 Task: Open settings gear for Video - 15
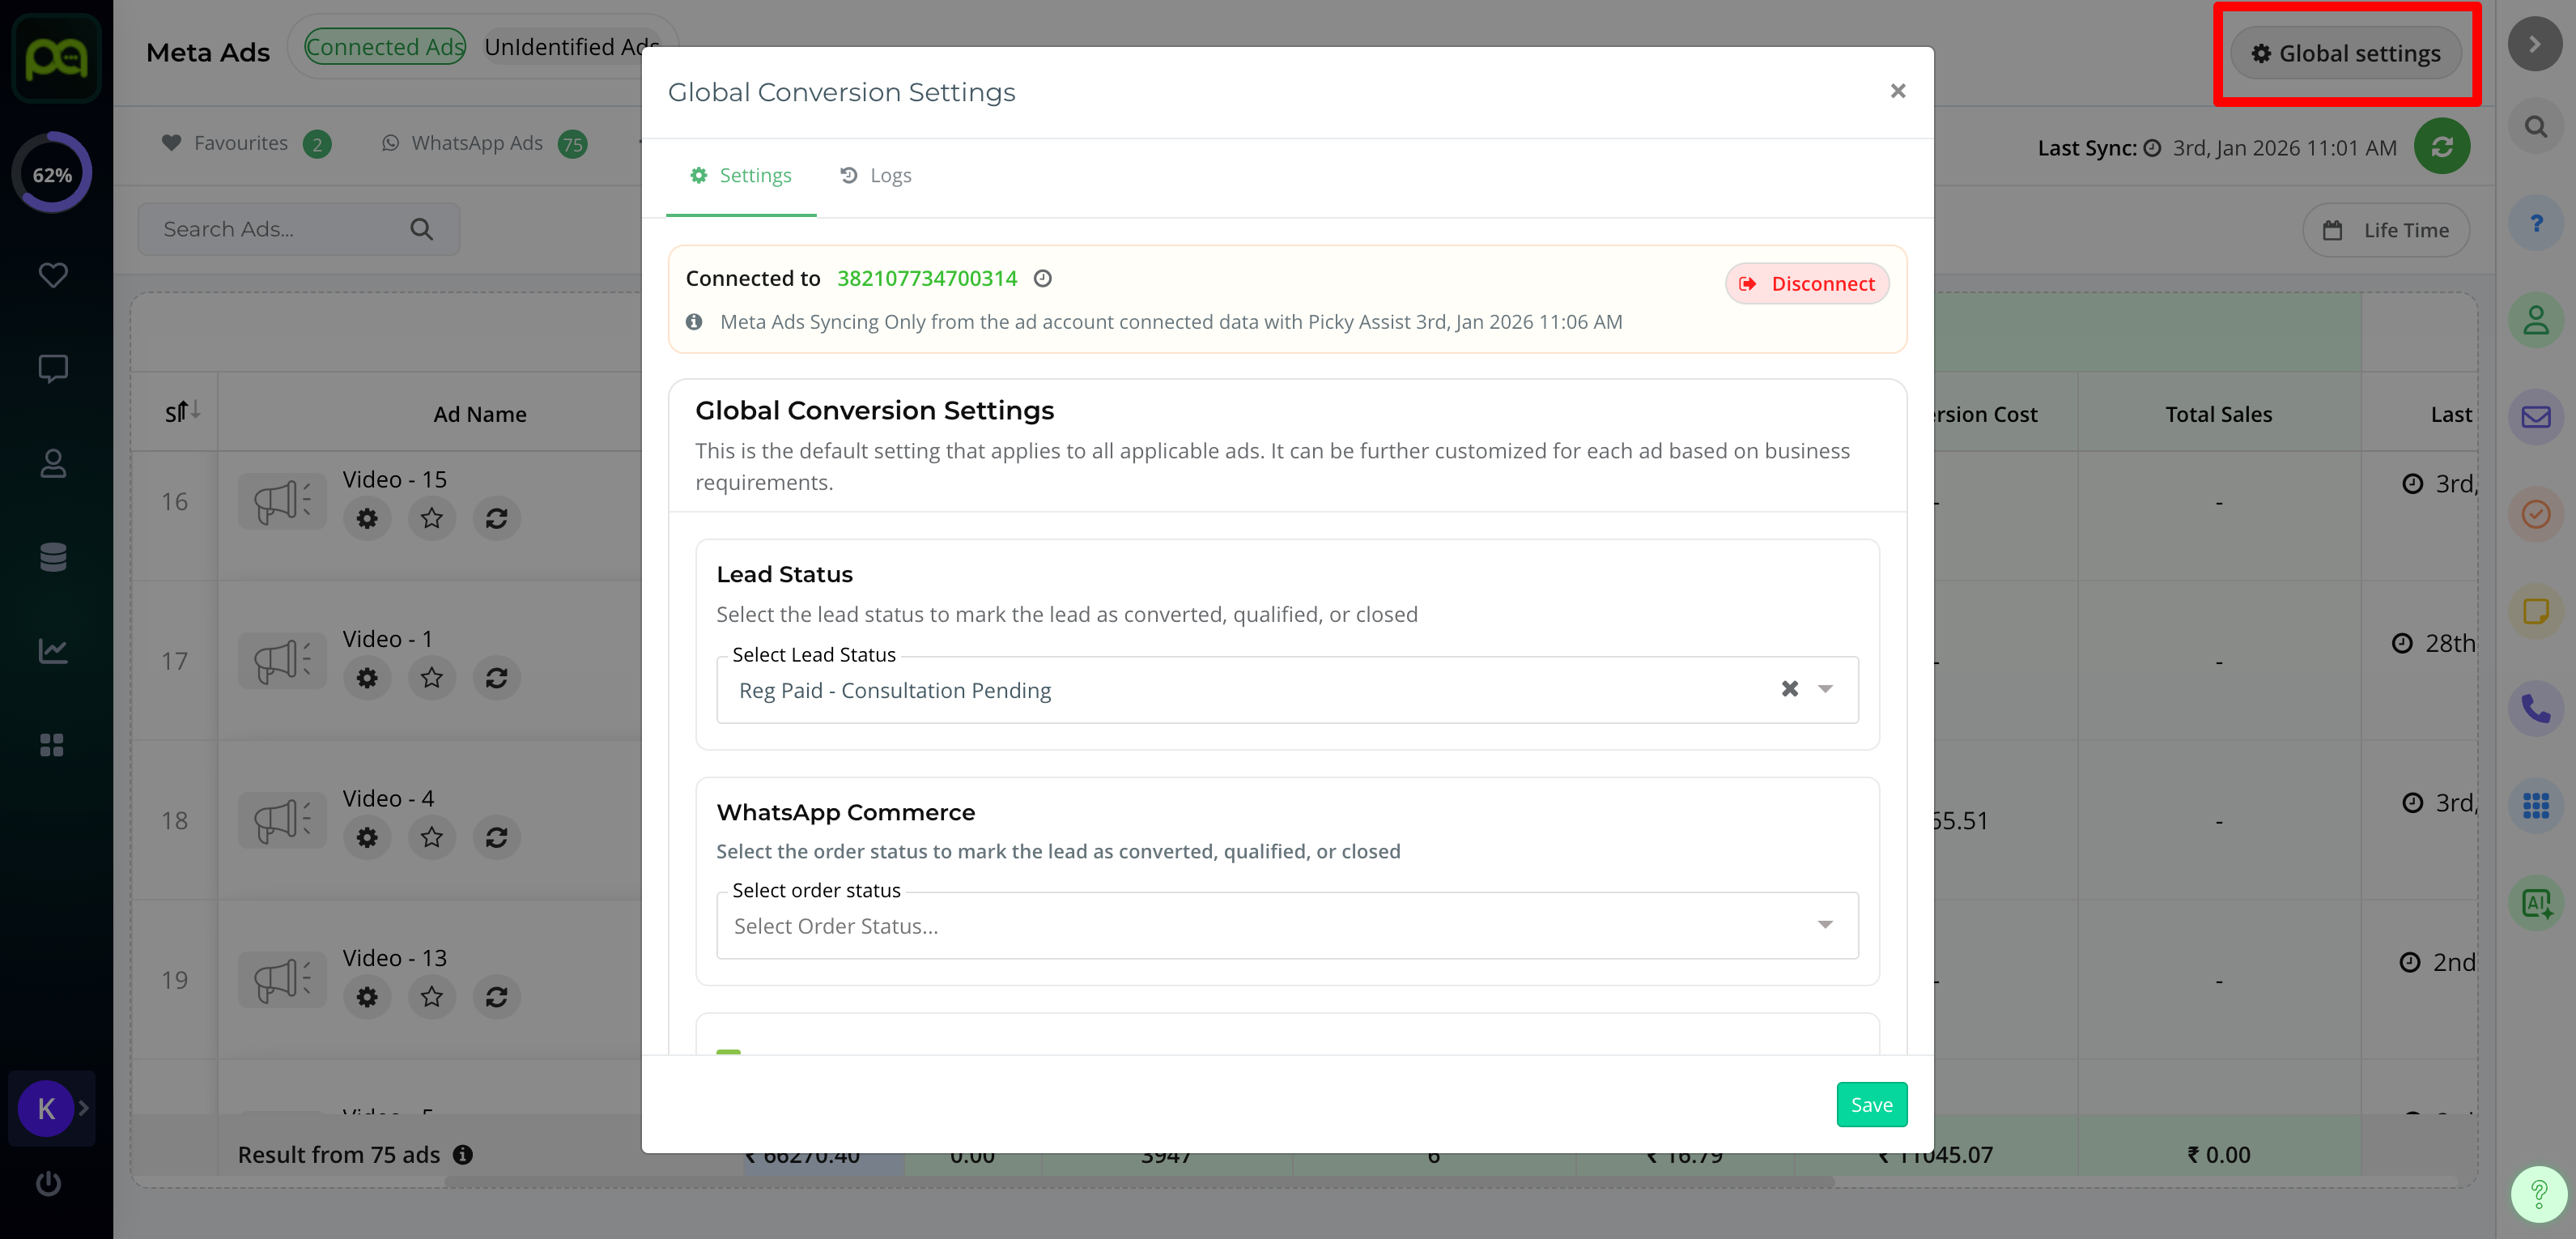[367, 519]
